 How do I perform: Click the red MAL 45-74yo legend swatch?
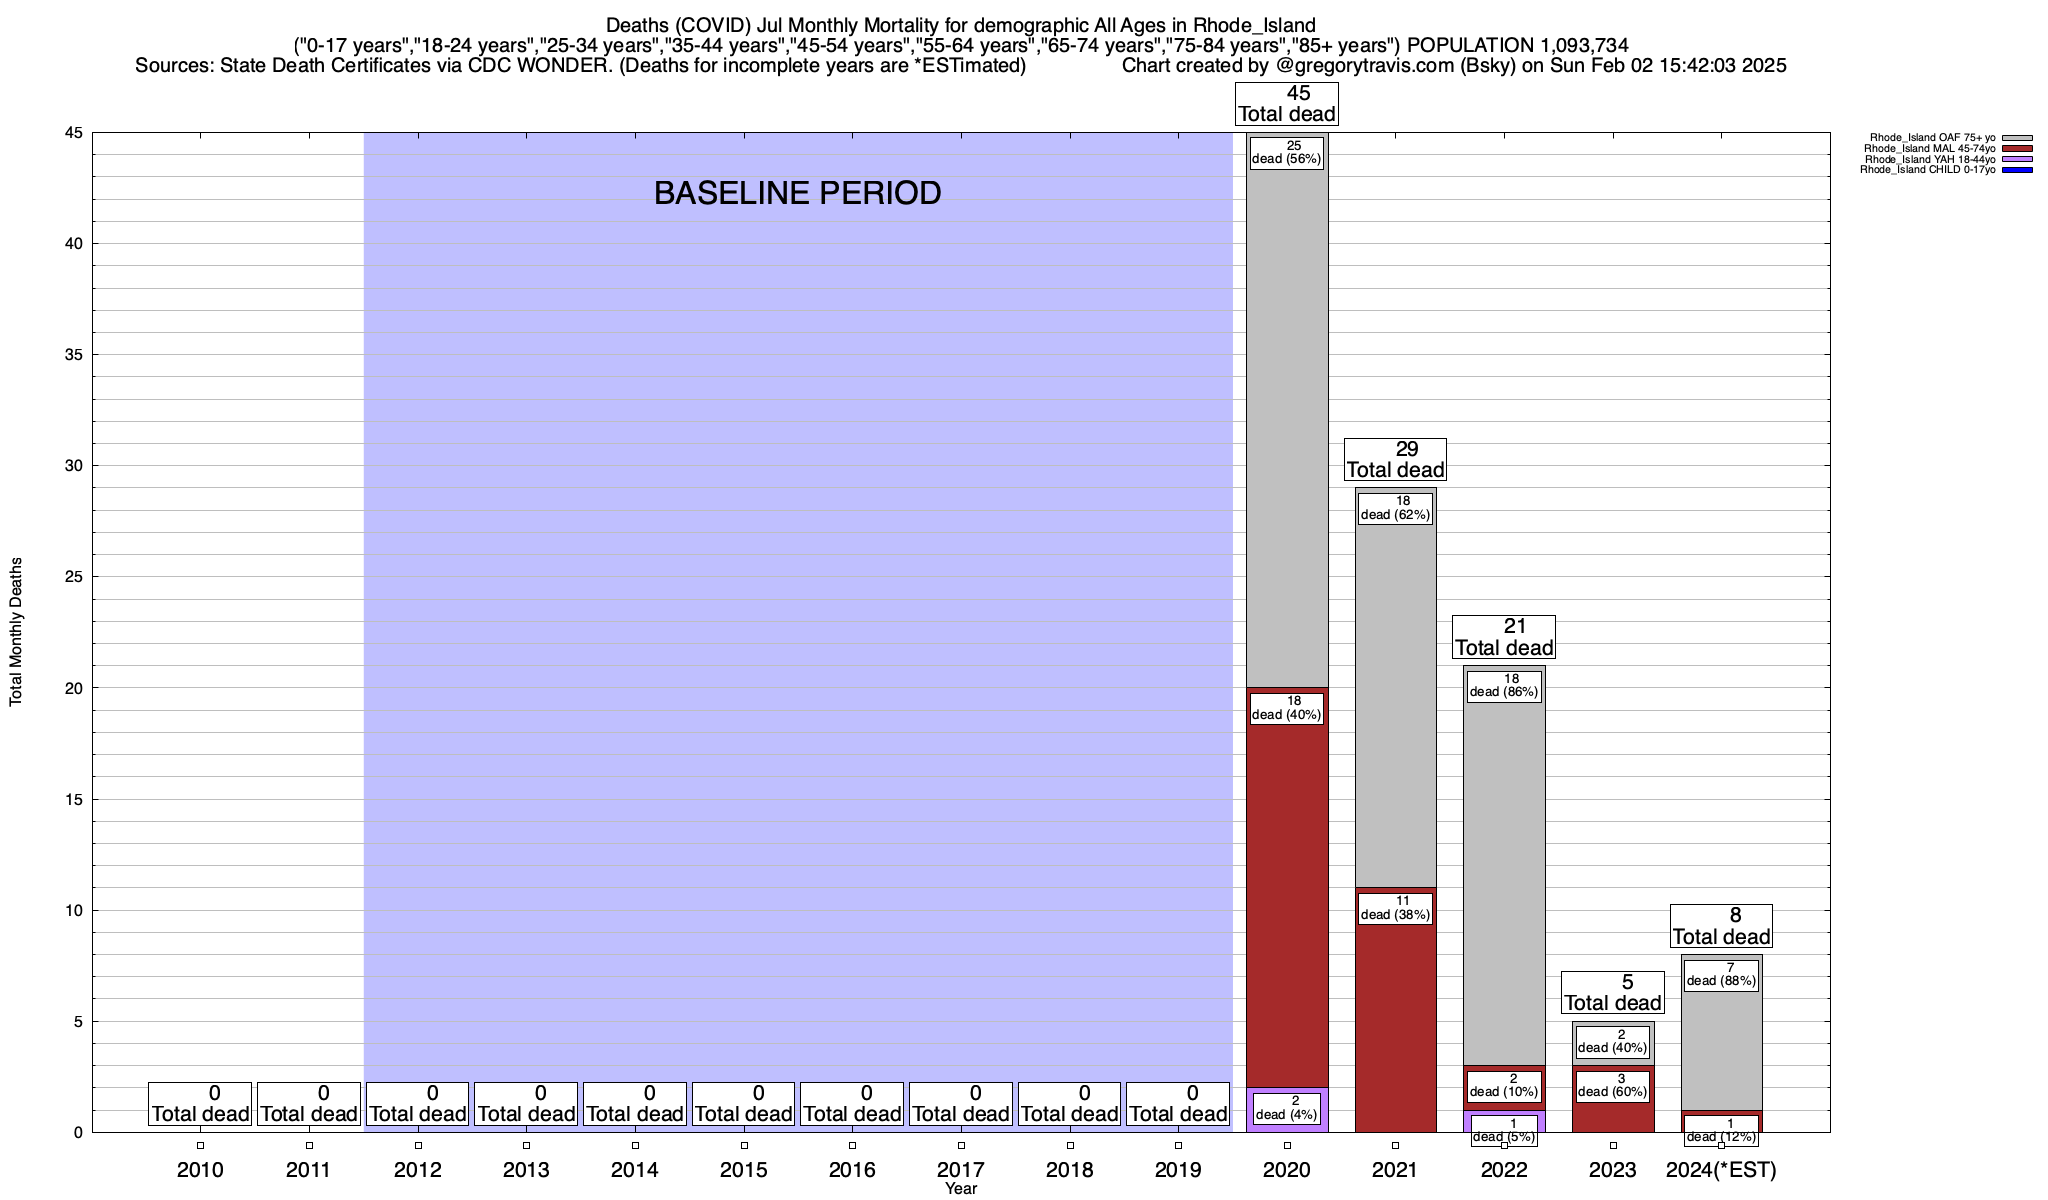click(2017, 149)
